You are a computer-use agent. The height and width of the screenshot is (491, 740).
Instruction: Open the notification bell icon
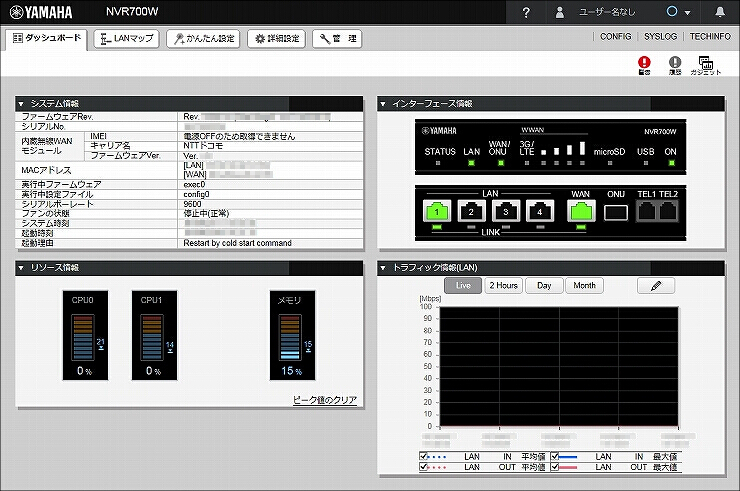tap(720, 12)
